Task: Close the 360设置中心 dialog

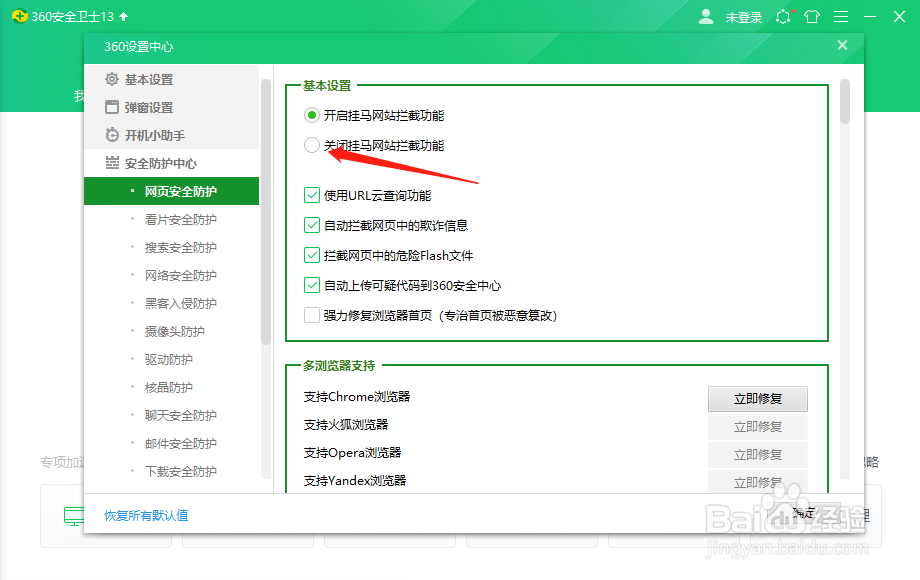Action: point(842,45)
